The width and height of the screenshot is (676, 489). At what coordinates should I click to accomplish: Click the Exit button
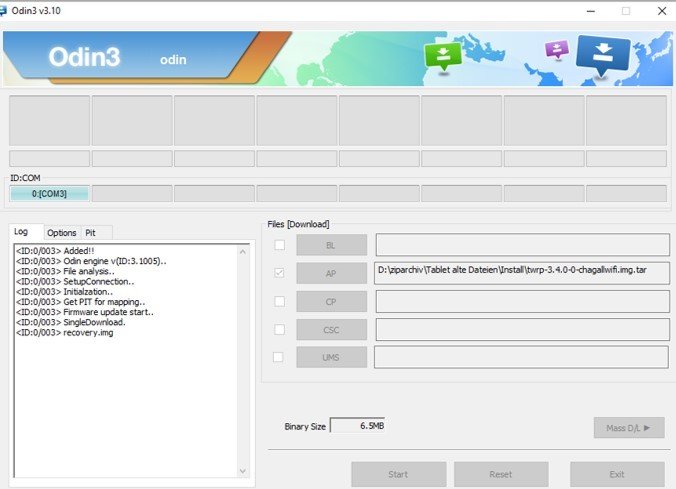pyautogui.click(x=617, y=474)
